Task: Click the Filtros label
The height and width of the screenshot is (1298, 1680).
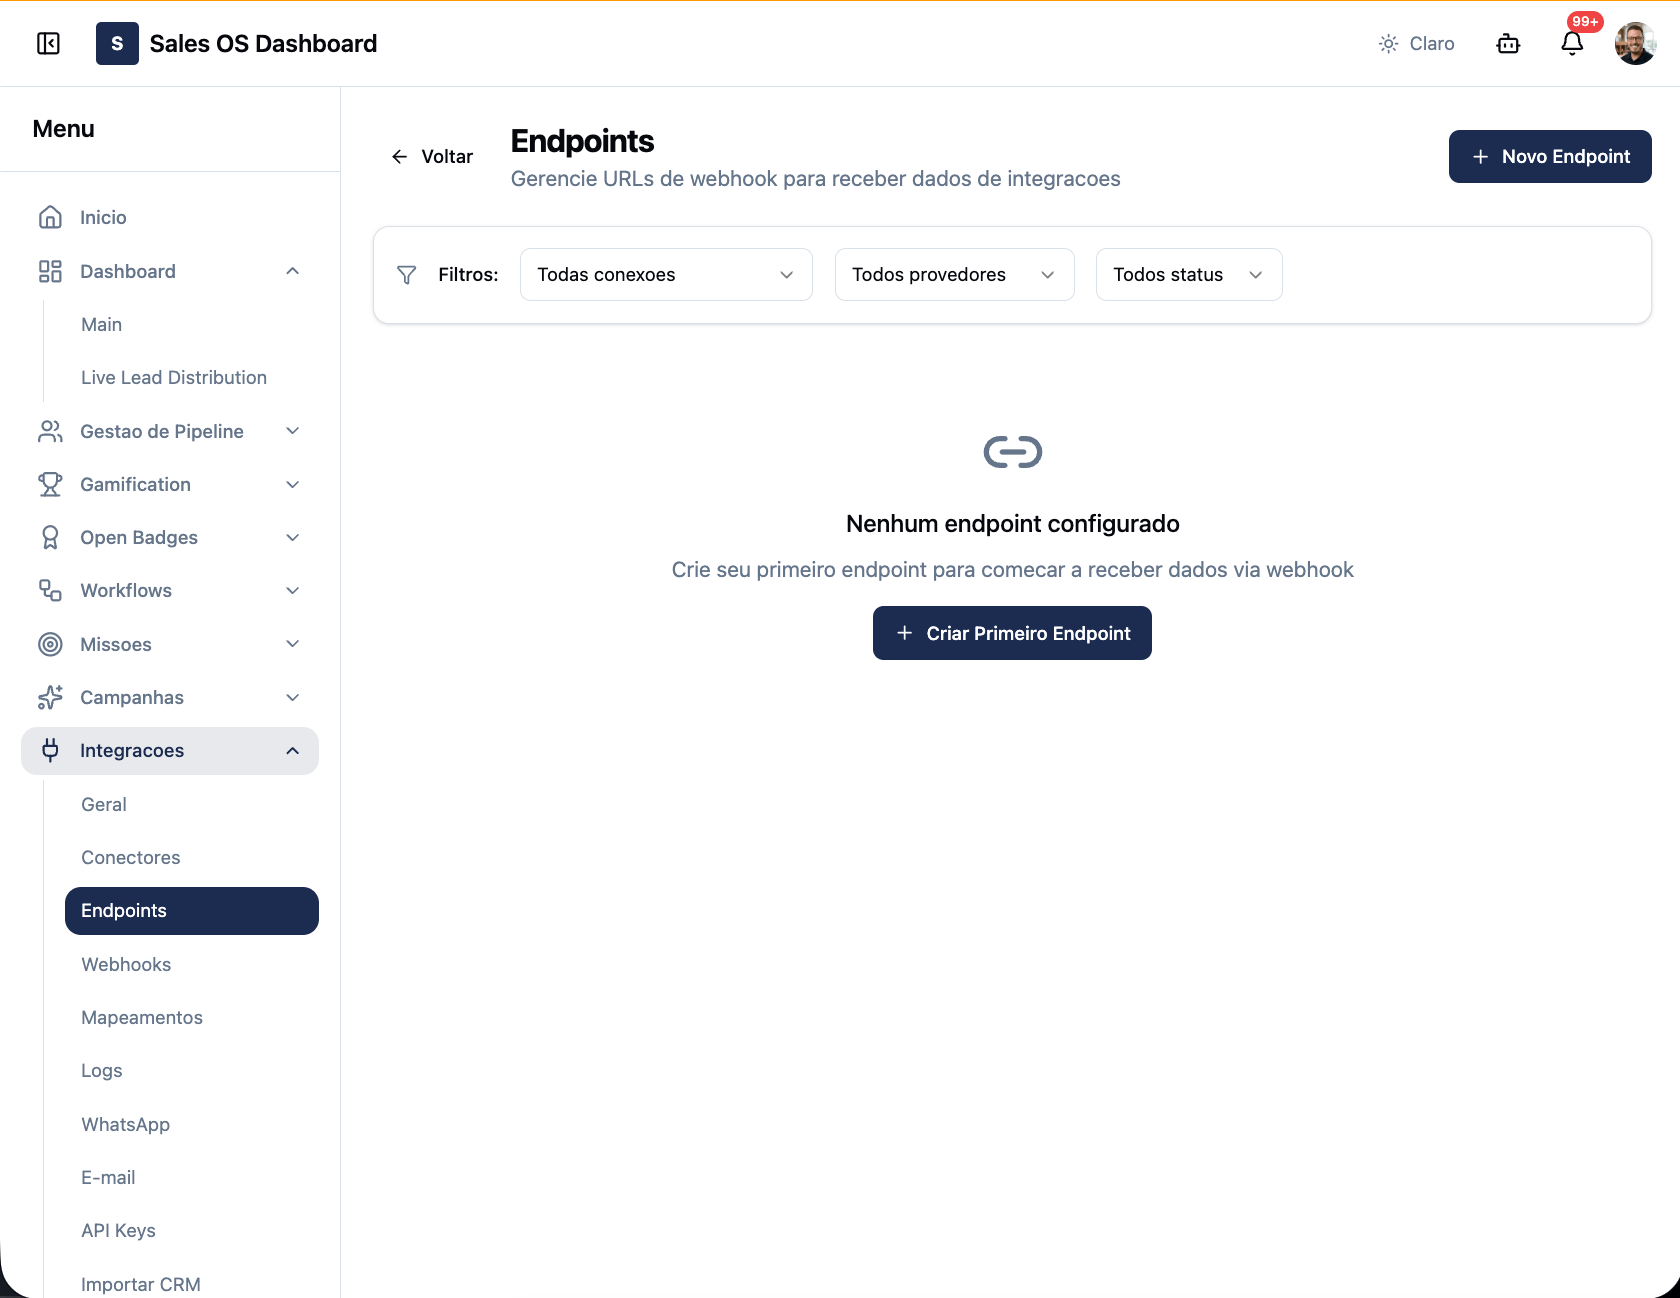Action: (468, 274)
